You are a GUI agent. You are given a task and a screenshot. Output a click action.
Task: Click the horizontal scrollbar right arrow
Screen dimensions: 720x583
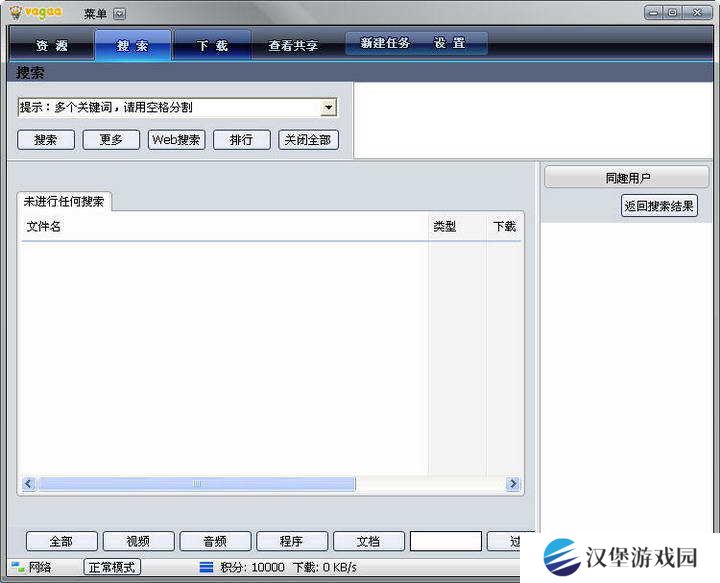click(x=513, y=484)
